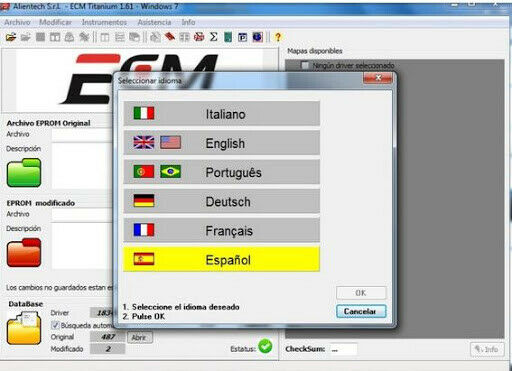
Task: Choose Deutsch as the language
Action: [x=222, y=201]
